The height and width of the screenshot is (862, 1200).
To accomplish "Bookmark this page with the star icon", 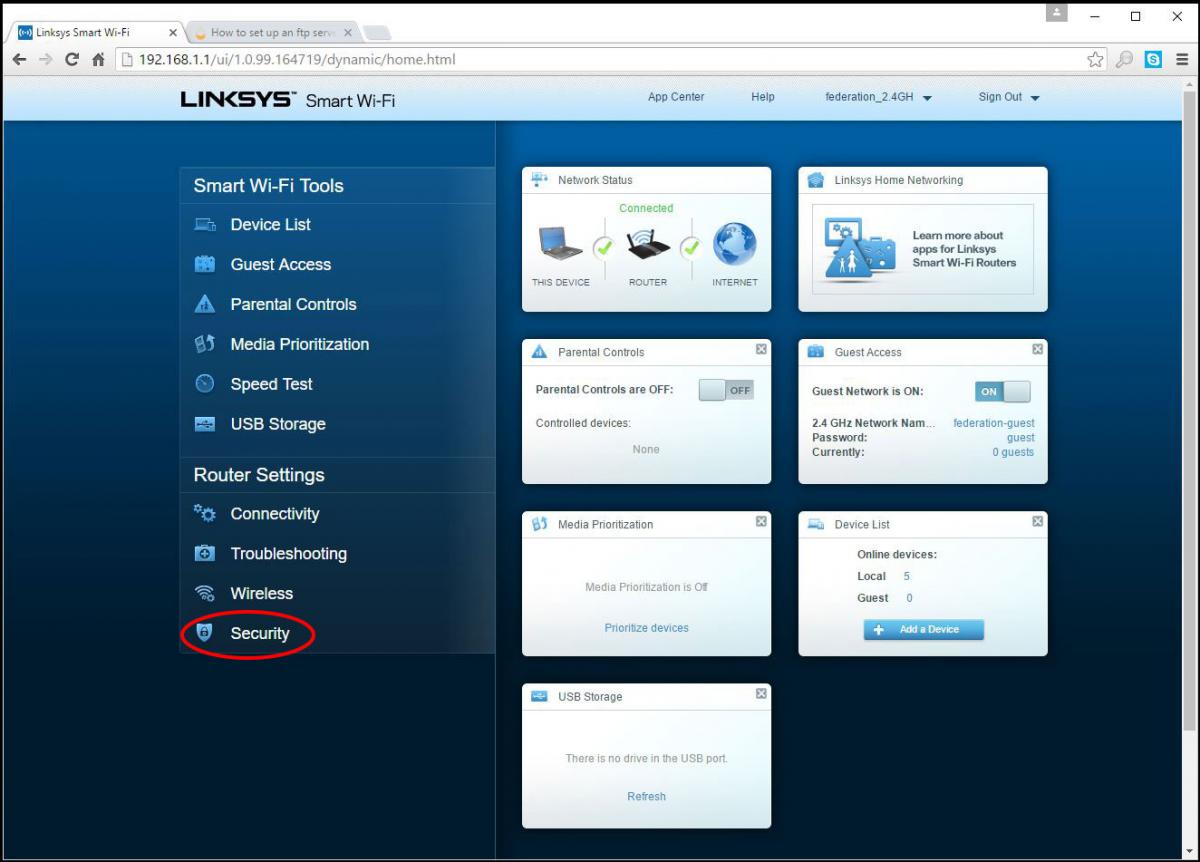I will pyautogui.click(x=1096, y=59).
